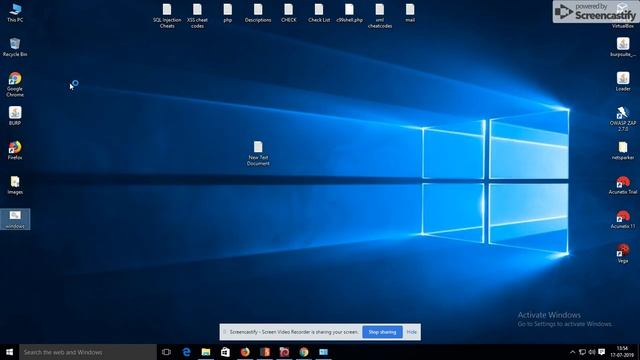The width and height of the screenshot is (640, 360).
Task: Select the Check List file icon
Action: [x=319, y=13]
